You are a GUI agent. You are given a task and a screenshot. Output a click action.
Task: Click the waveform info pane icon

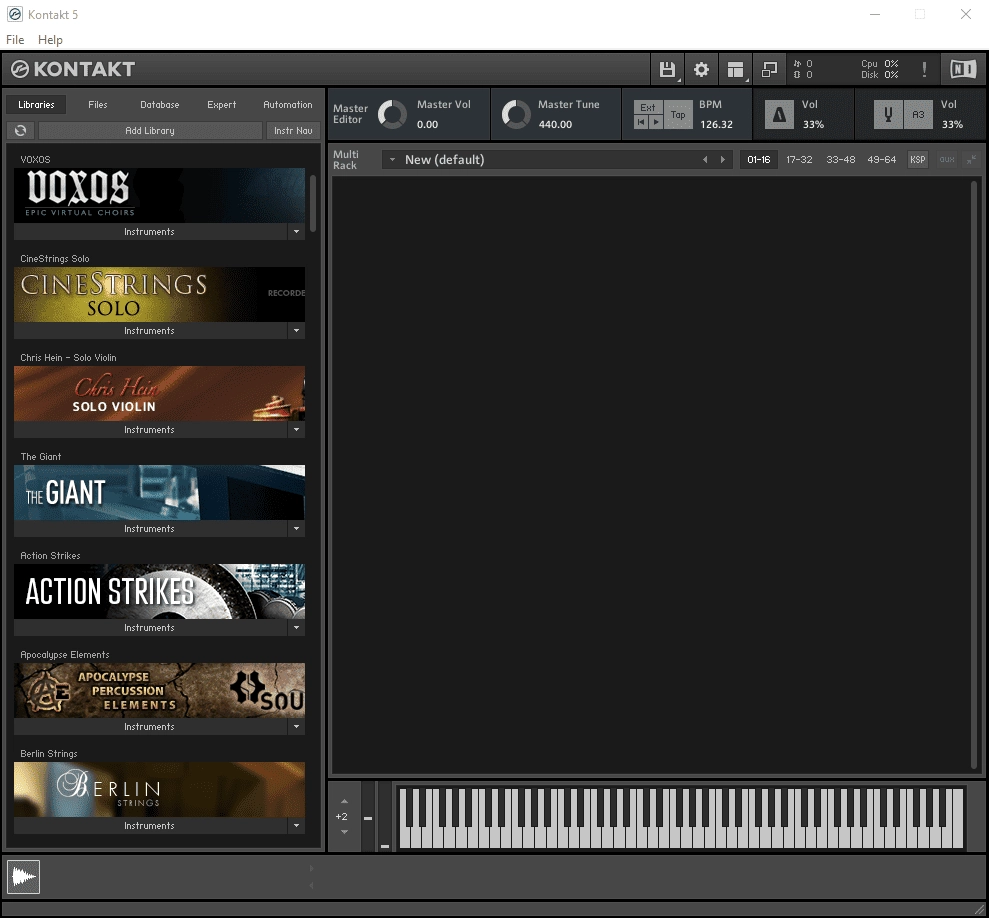(24, 877)
